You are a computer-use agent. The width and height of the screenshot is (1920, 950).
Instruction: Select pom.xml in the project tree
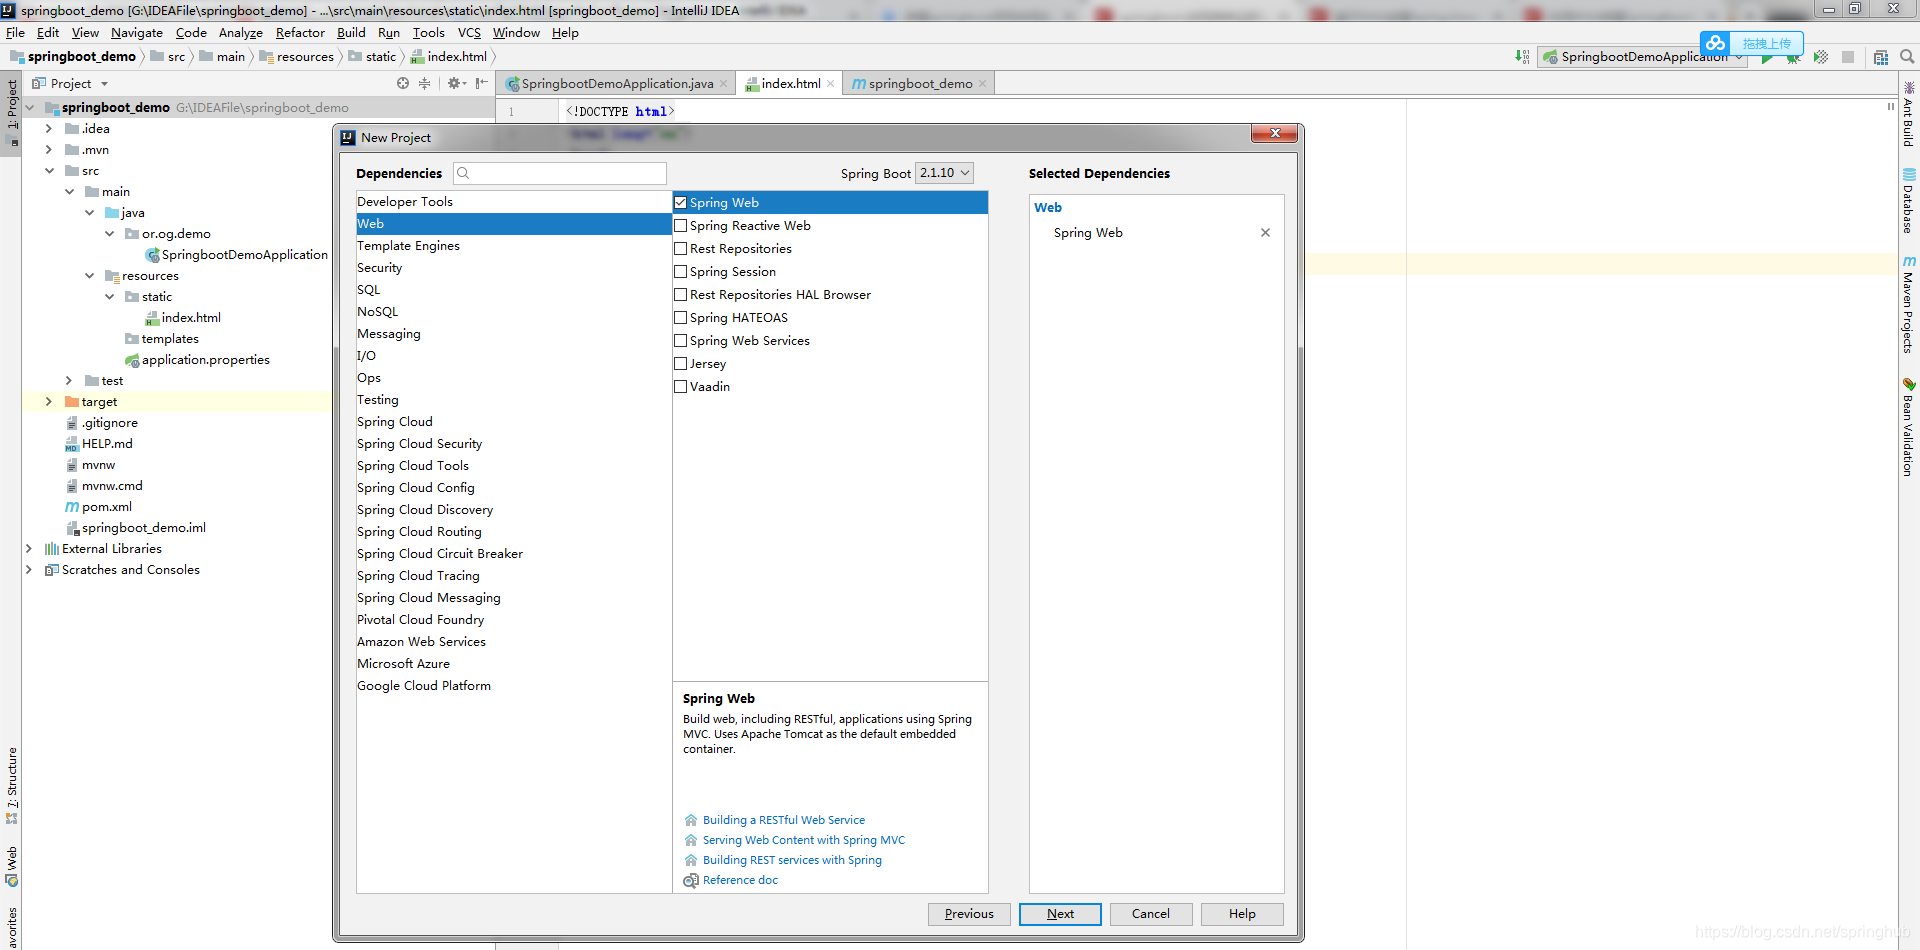click(x=107, y=507)
